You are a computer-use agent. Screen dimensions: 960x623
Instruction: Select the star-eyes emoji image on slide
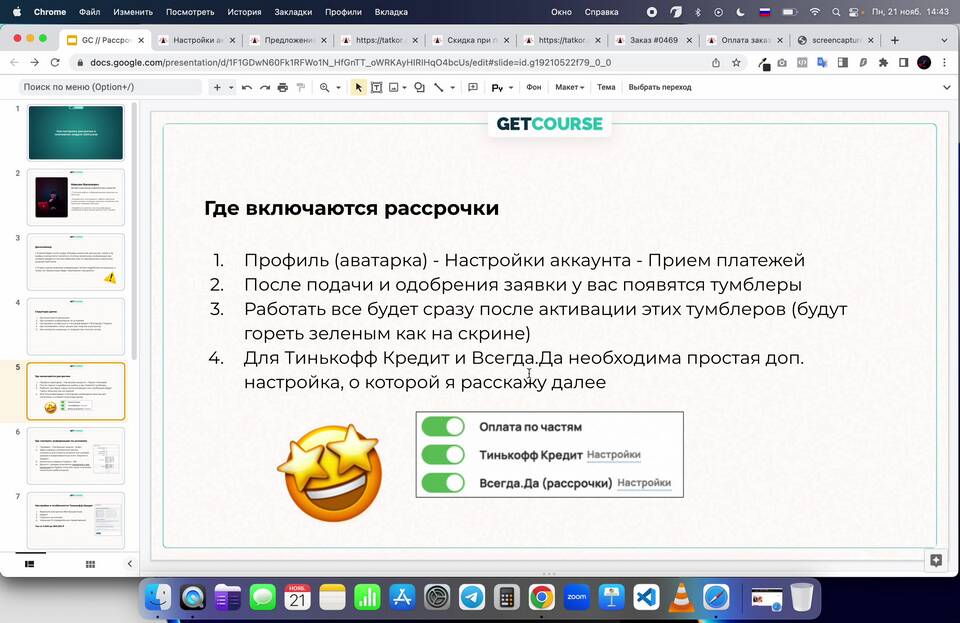click(x=331, y=472)
